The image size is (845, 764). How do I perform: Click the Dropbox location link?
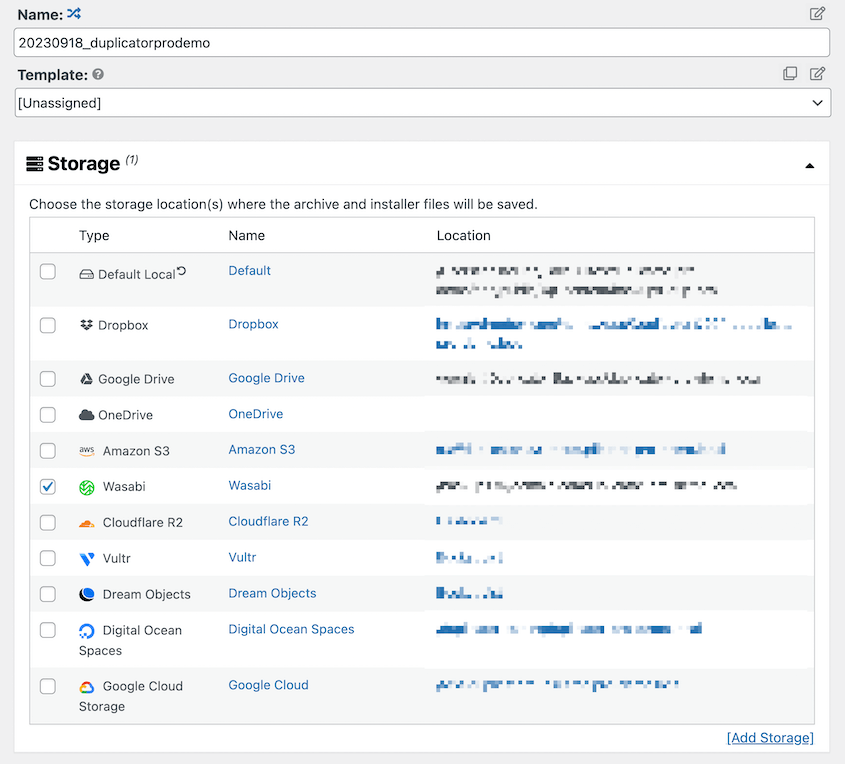(613, 334)
